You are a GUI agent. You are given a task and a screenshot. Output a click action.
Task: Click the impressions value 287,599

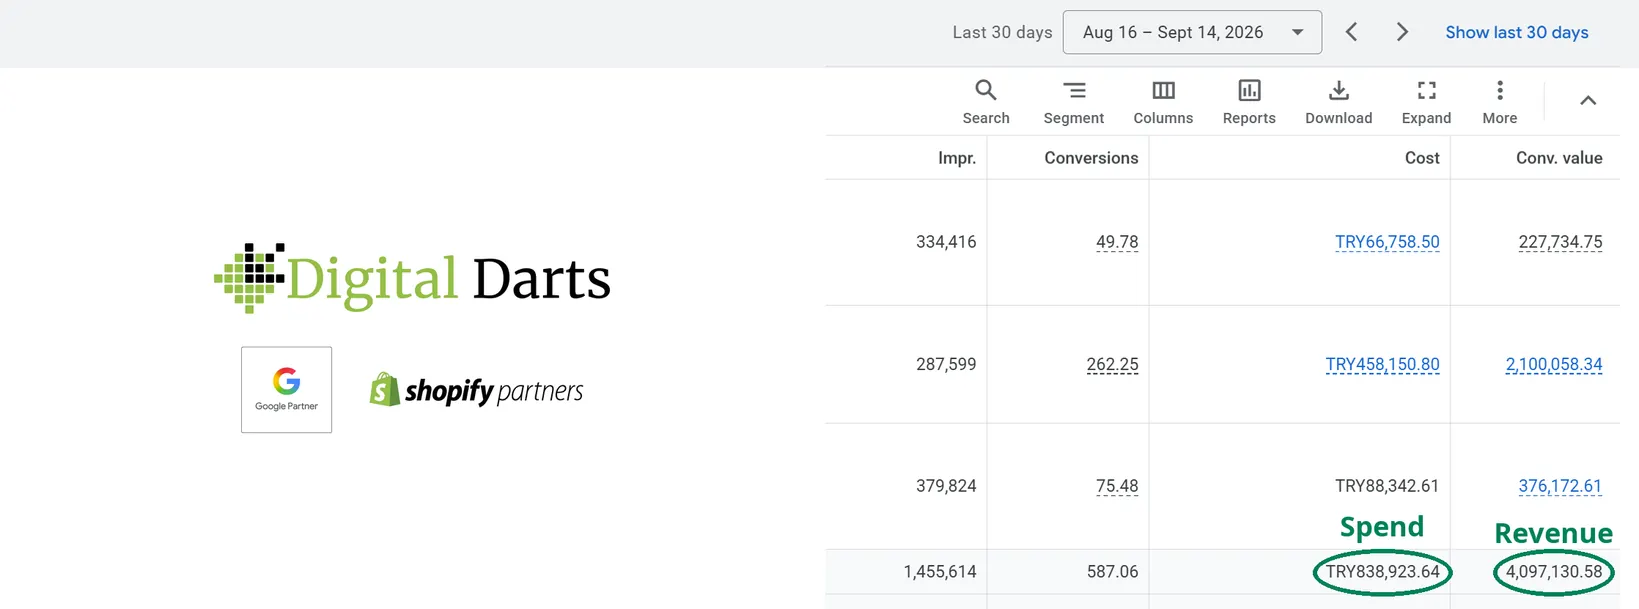pos(946,365)
